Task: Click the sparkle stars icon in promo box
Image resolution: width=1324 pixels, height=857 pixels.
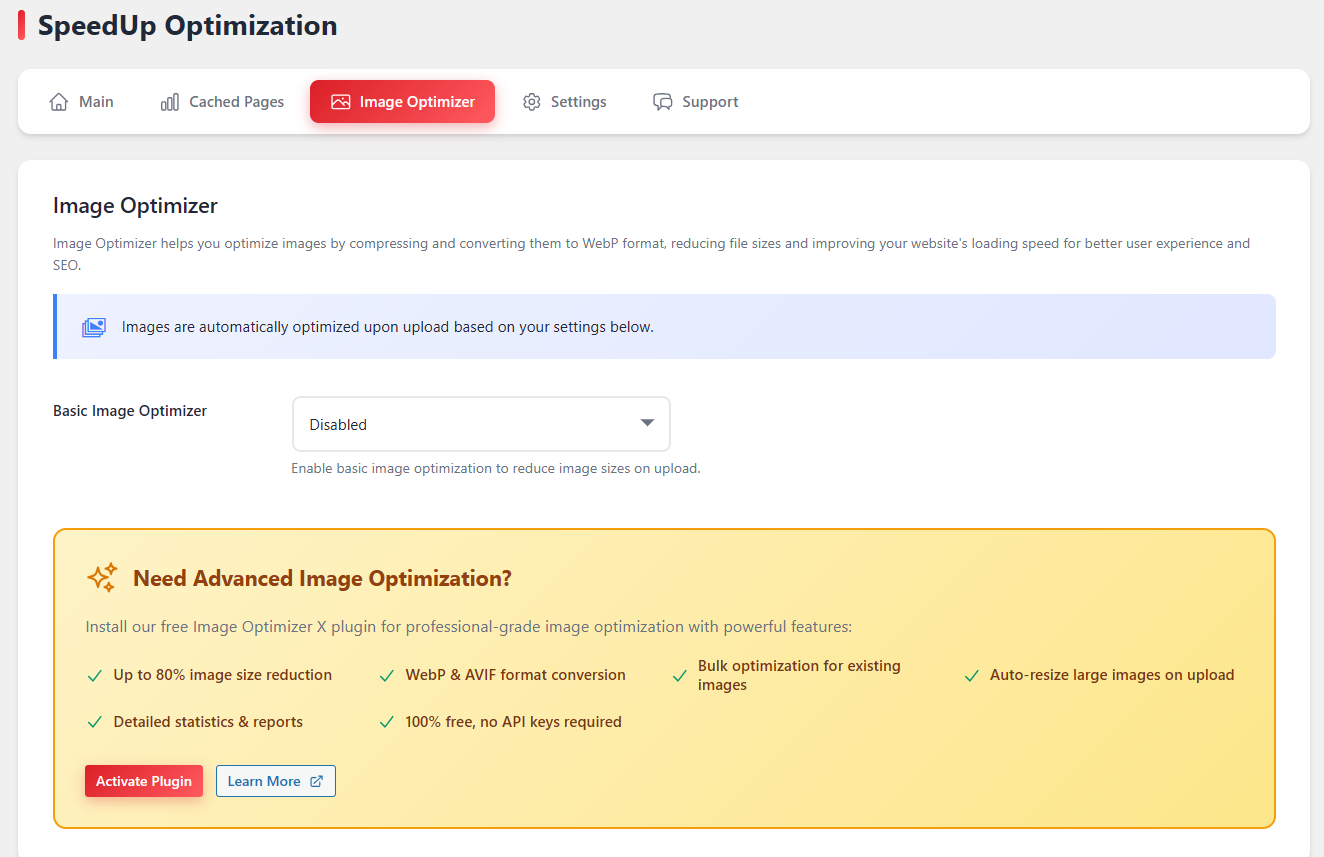Action: (x=102, y=577)
